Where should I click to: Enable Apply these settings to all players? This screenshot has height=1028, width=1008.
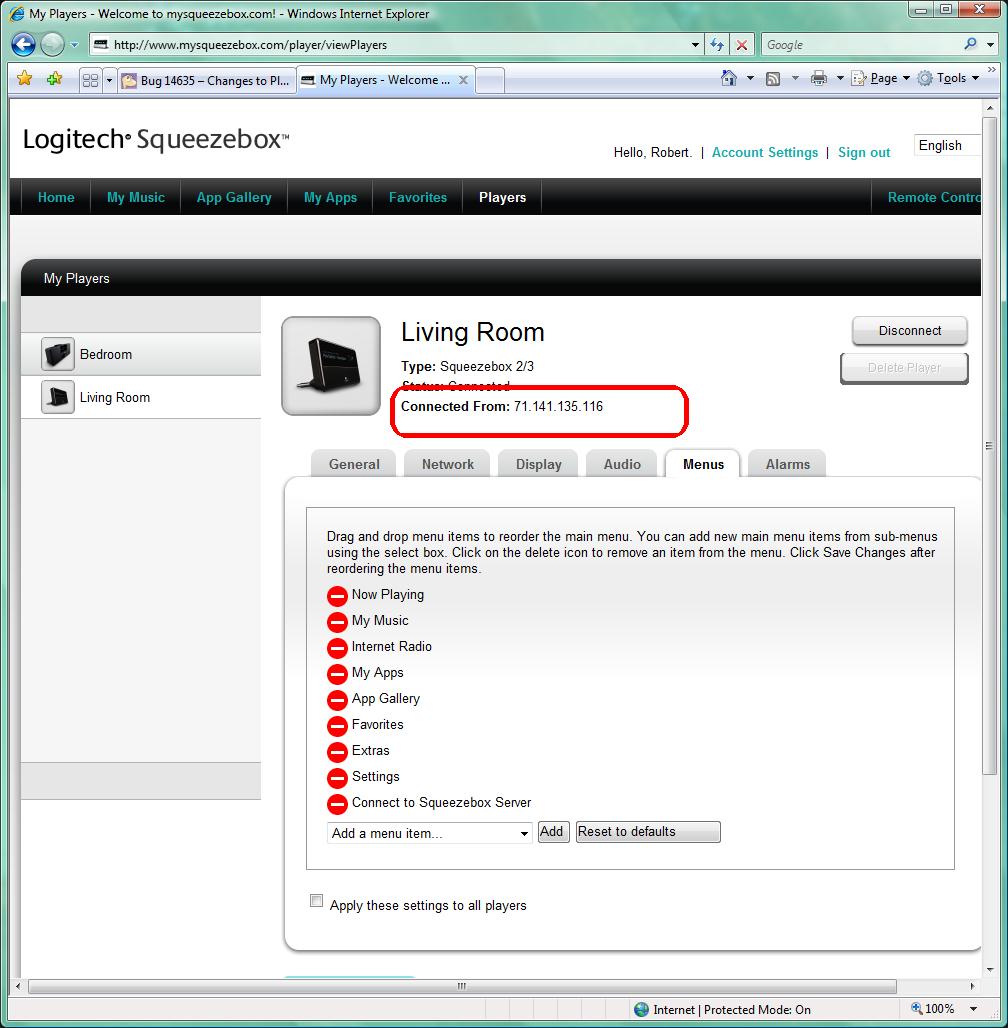pos(317,902)
